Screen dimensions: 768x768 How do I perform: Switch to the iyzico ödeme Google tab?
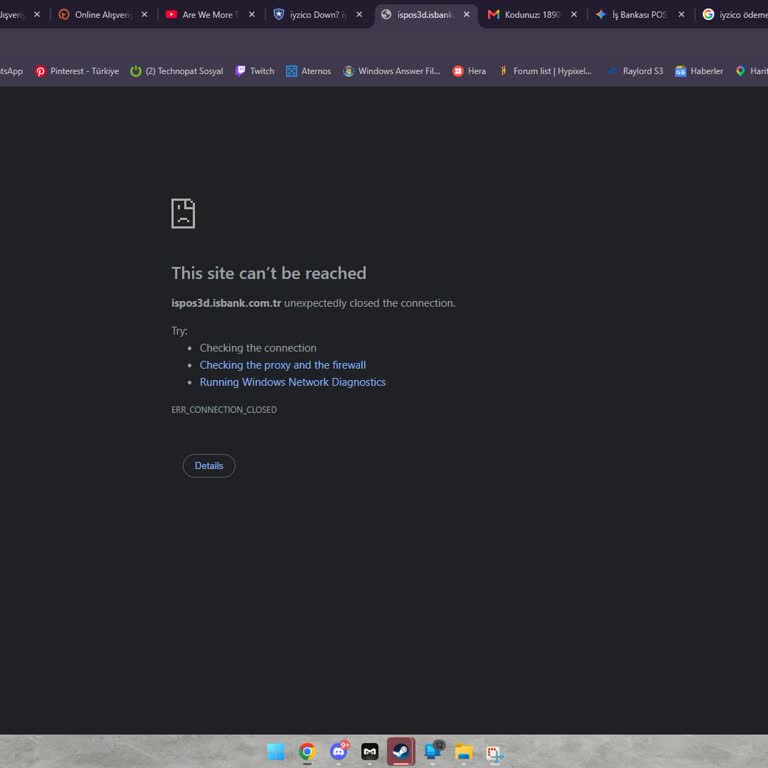(x=733, y=15)
